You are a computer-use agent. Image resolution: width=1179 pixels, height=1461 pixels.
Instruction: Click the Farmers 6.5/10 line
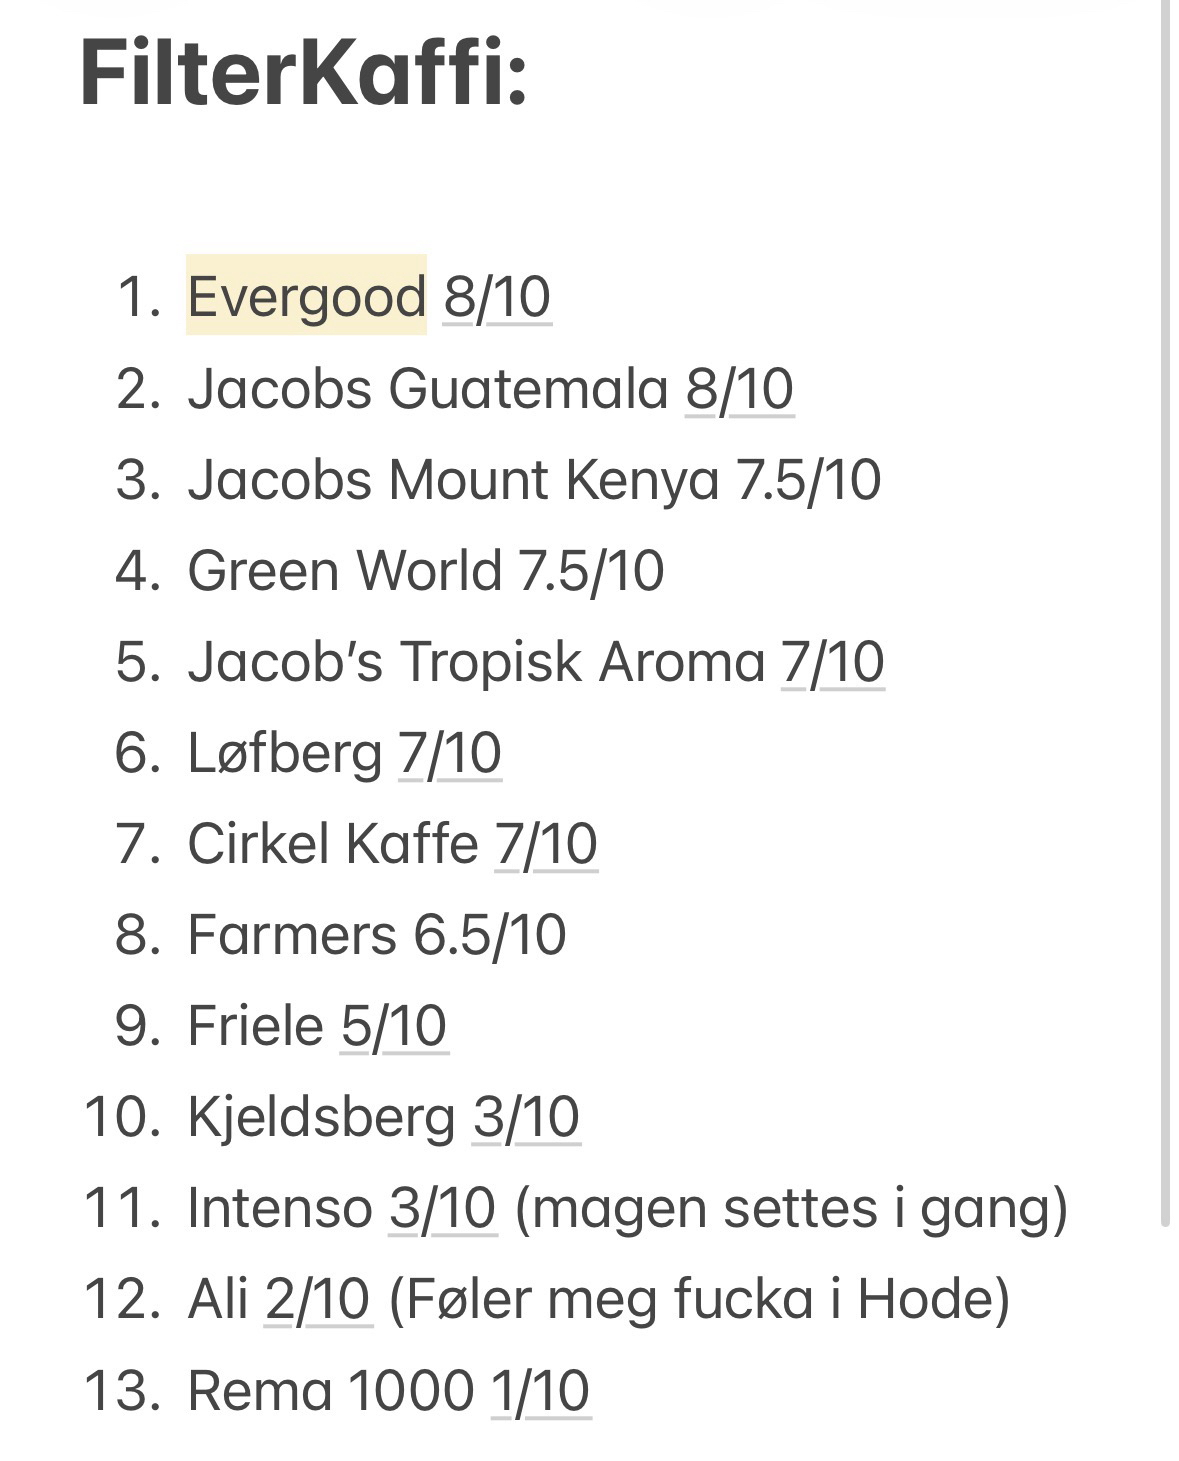click(376, 935)
